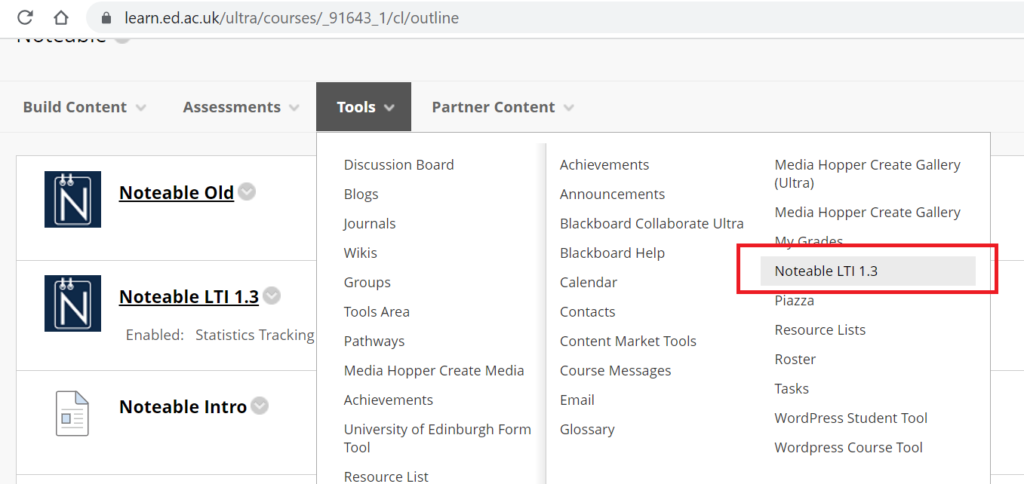Viewport: 1024px width, 484px height.
Task: Choose Media Hopper Create Gallery non-Ultra entry
Action: point(867,212)
